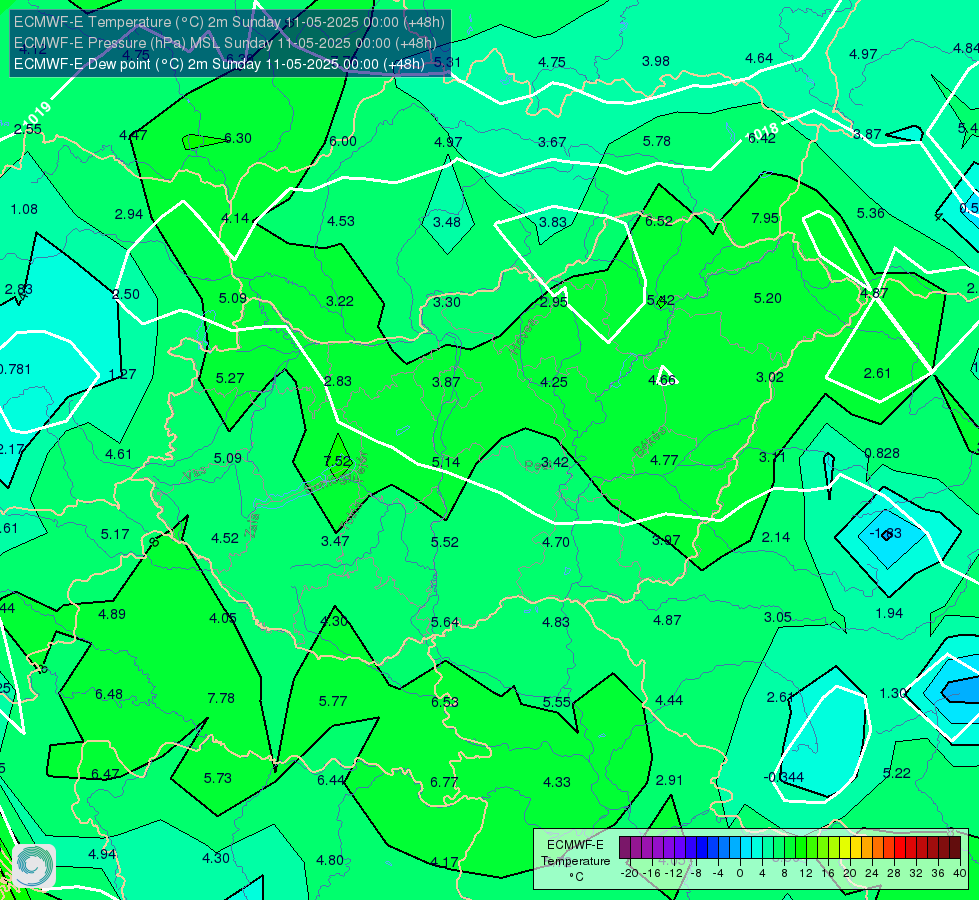Viewport: 979px width, 900px height.
Task: Click the Heves county label
Action: (523, 338)
